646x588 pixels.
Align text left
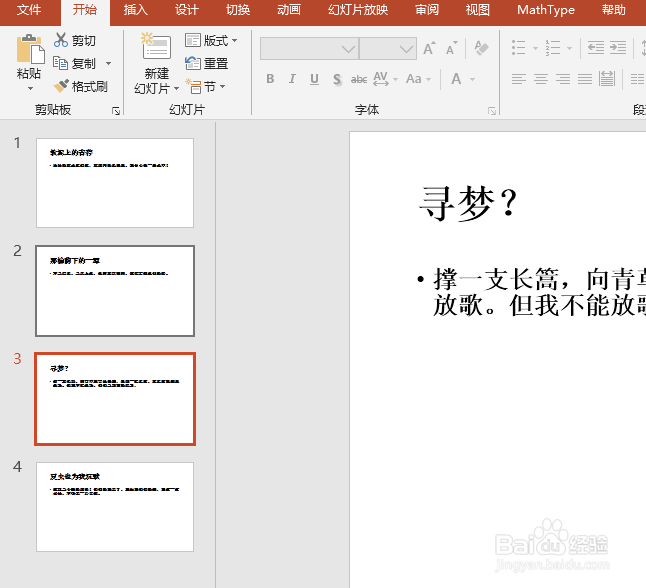tap(519, 79)
